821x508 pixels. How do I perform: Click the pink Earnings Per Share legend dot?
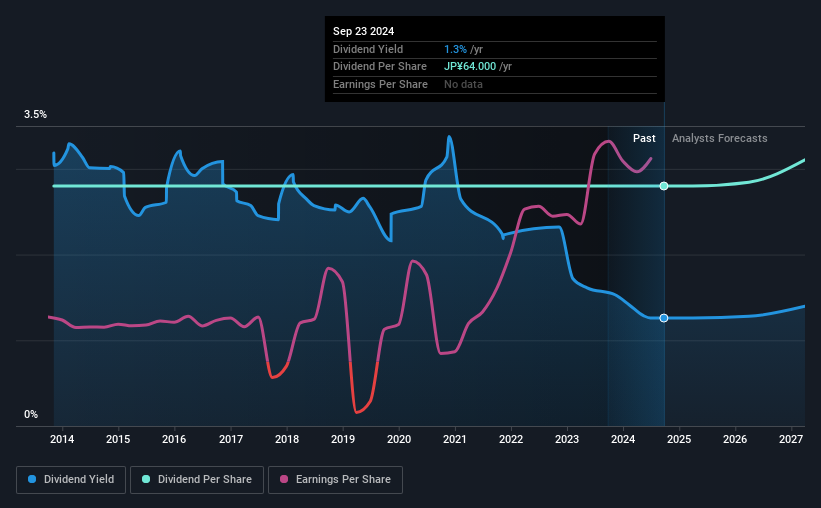(284, 479)
